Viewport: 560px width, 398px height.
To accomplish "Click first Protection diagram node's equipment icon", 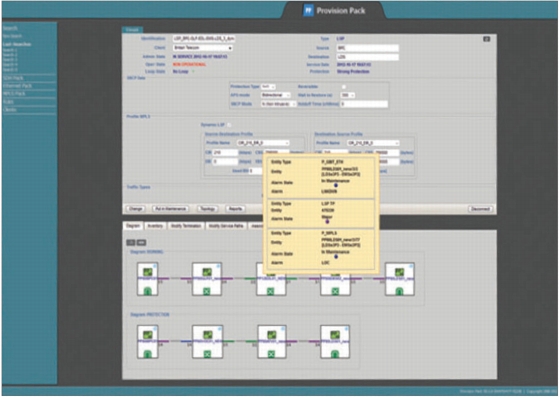I will 148,335.
